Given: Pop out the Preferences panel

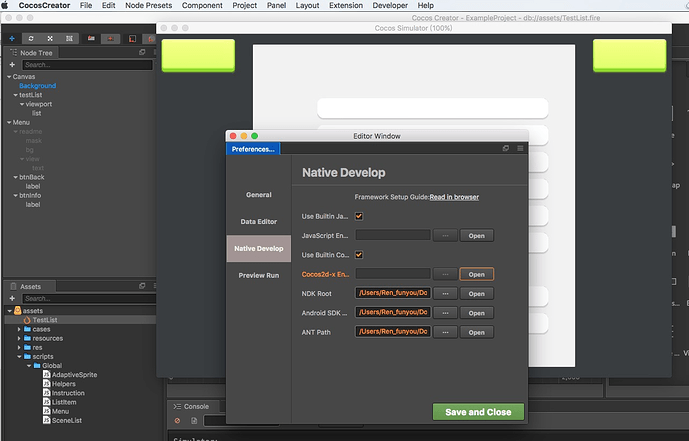Looking at the screenshot, I should click(506, 148).
